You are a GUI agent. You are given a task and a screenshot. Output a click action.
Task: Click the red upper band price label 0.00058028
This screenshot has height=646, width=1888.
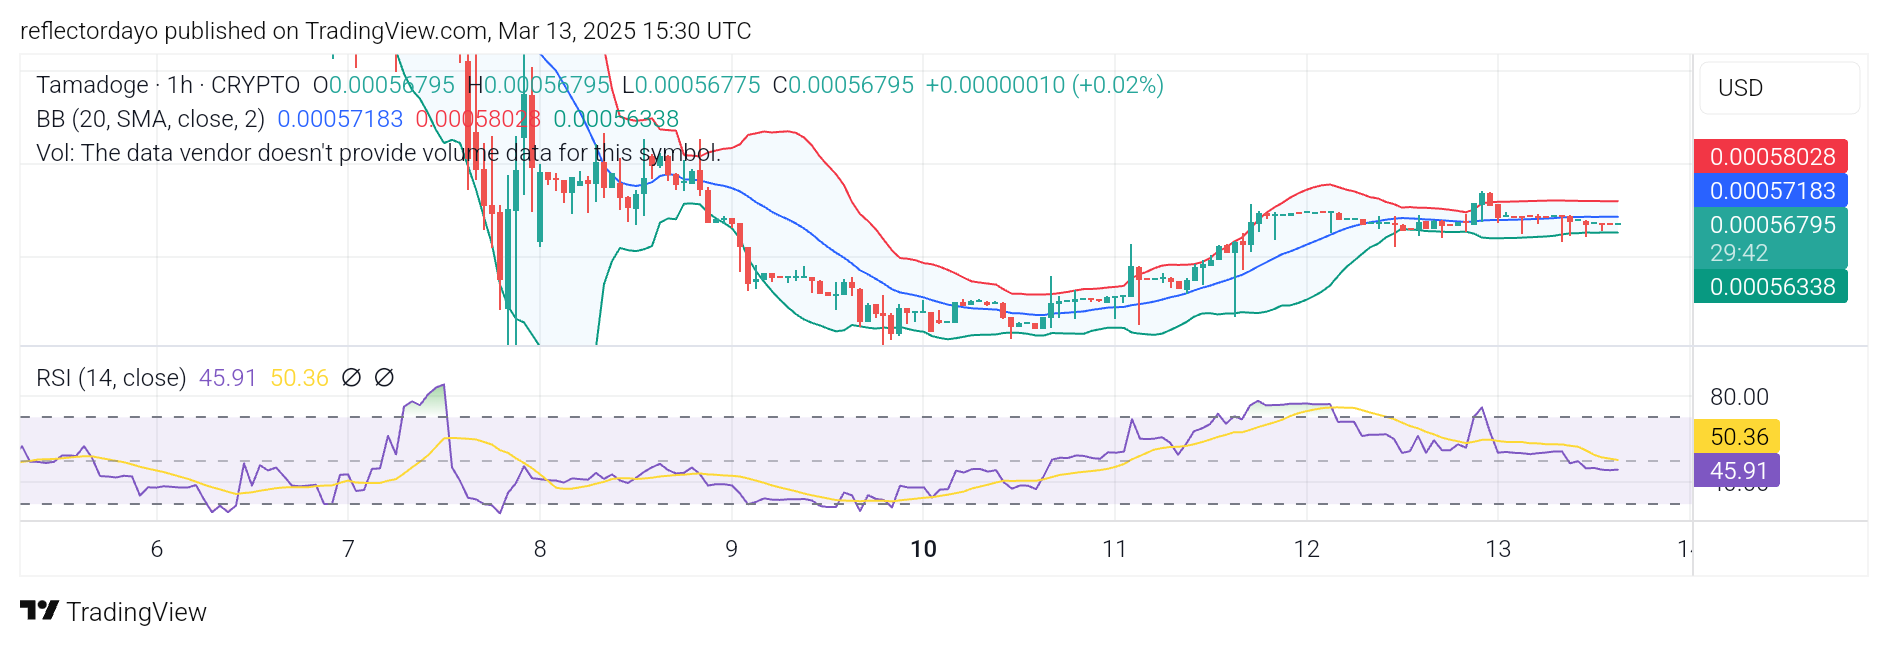click(1771, 157)
